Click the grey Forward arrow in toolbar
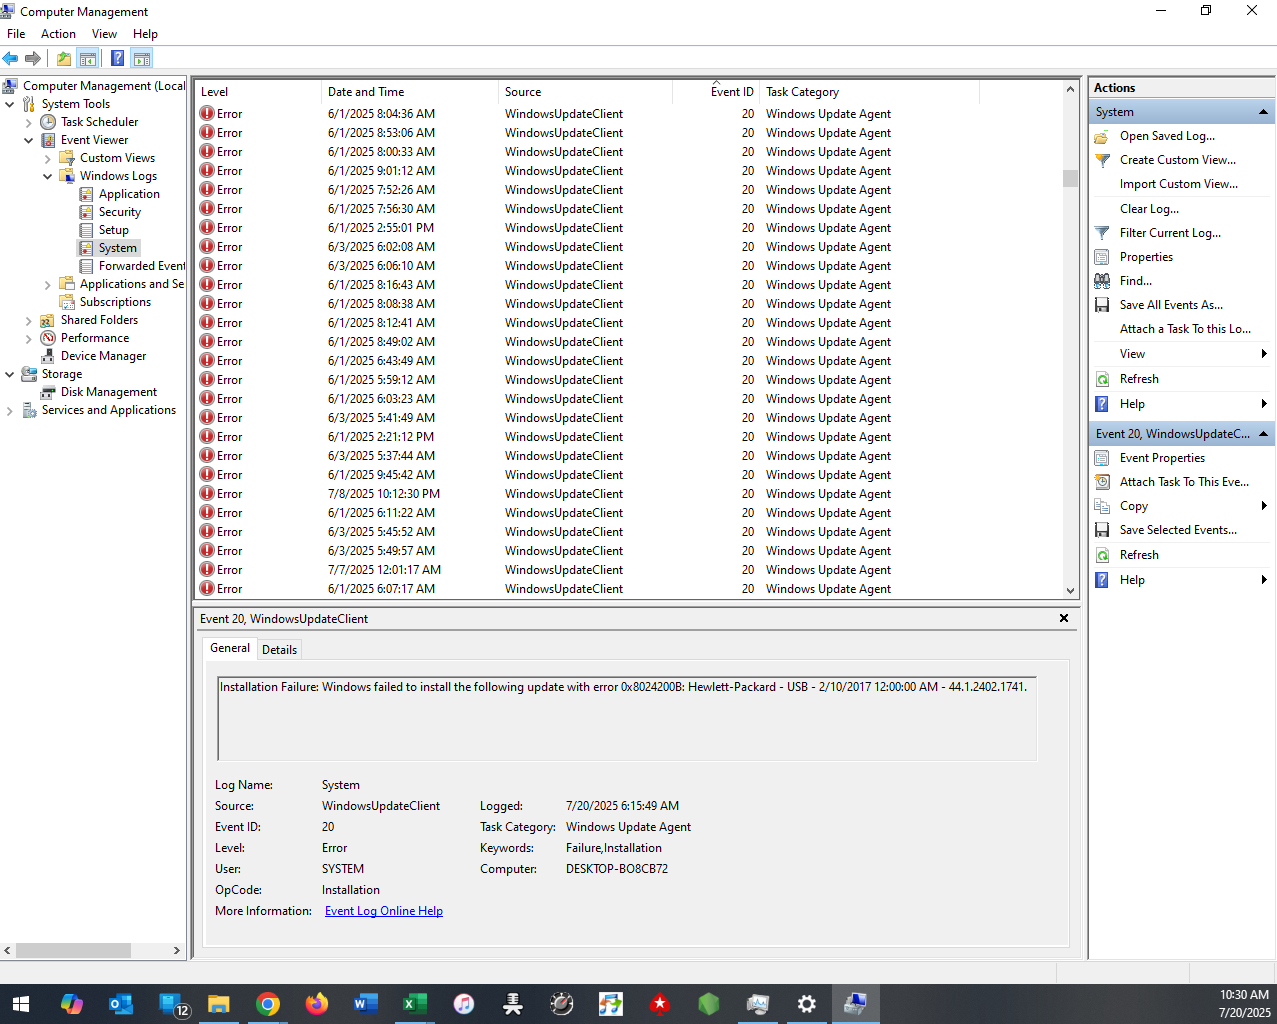Screen dimensions: 1277x1024 (x=33, y=58)
